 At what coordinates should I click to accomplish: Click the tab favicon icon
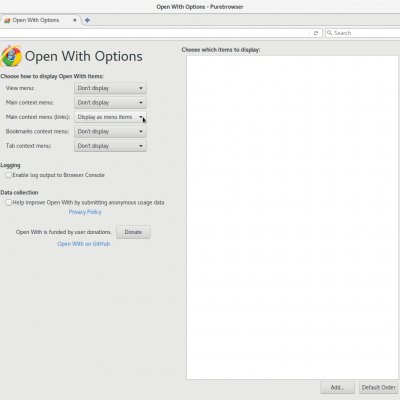pyautogui.click(x=7, y=20)
